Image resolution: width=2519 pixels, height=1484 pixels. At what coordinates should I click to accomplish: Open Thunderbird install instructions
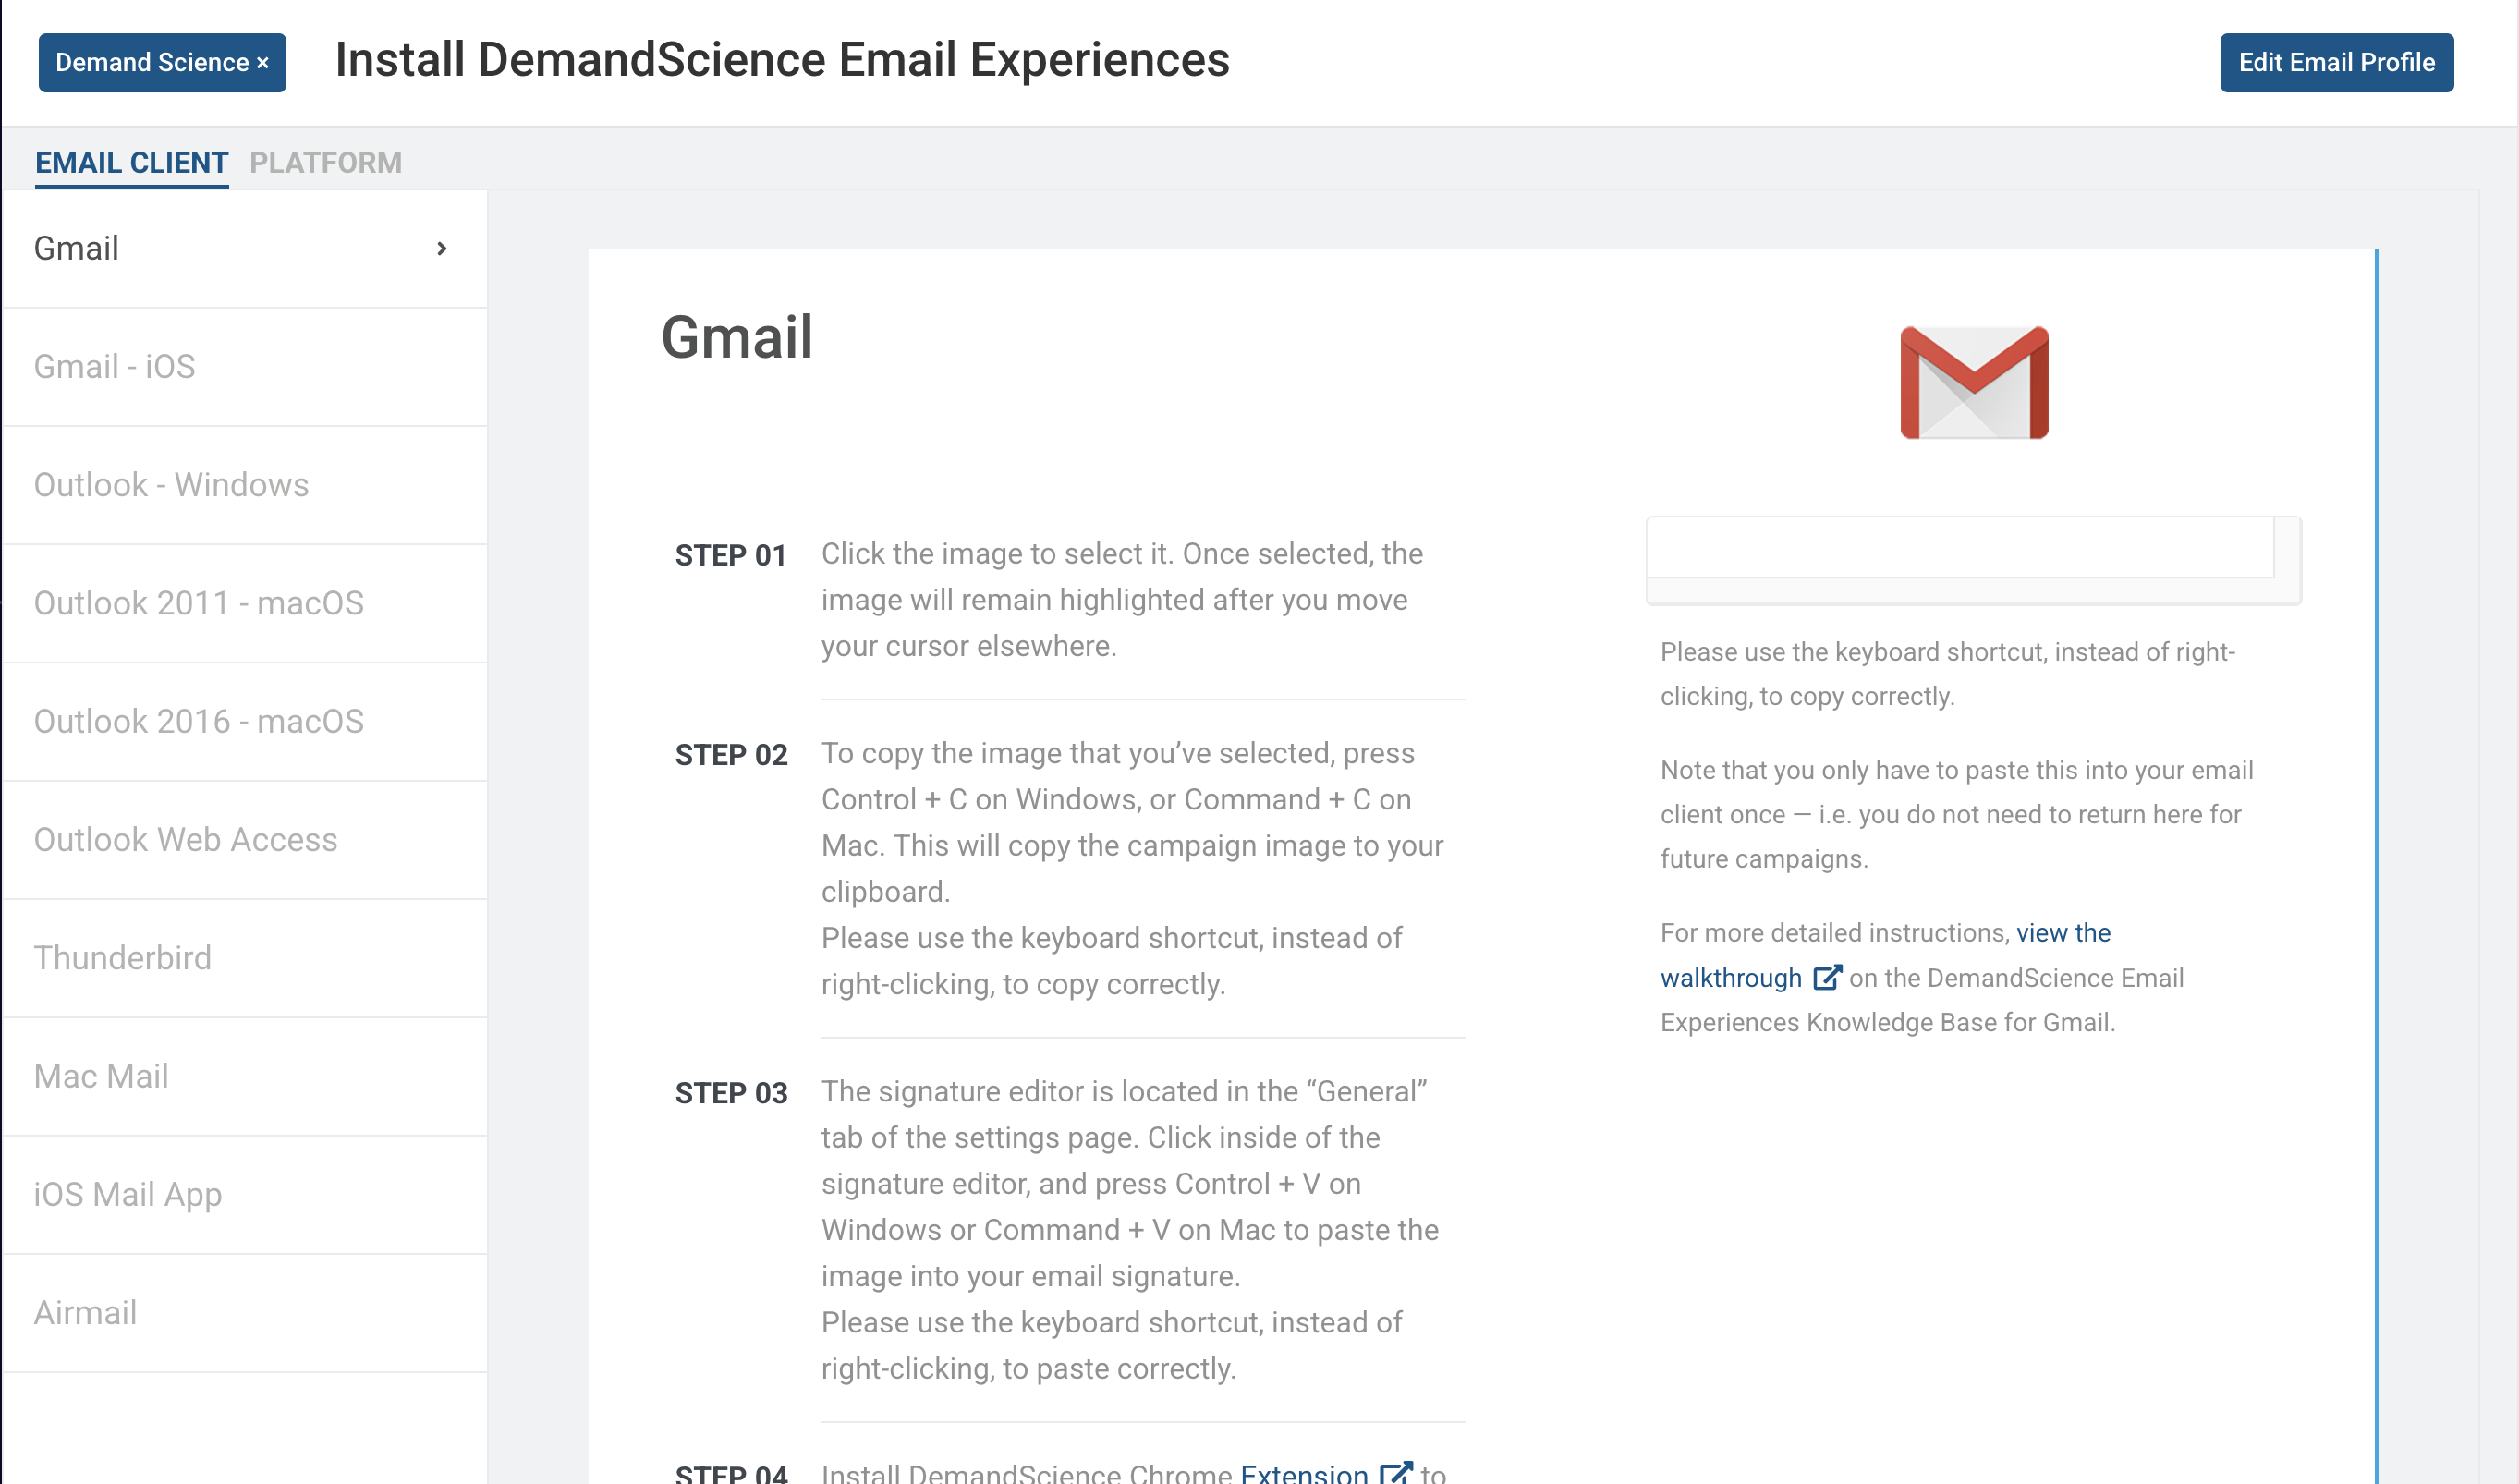[245, 958]
